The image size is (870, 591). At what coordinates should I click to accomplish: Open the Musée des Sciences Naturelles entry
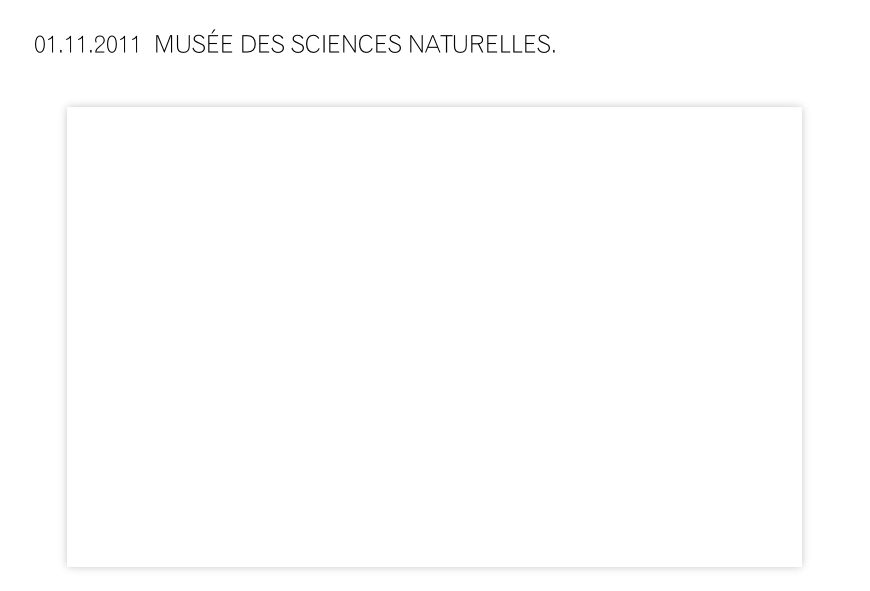(x=355, y=44)
